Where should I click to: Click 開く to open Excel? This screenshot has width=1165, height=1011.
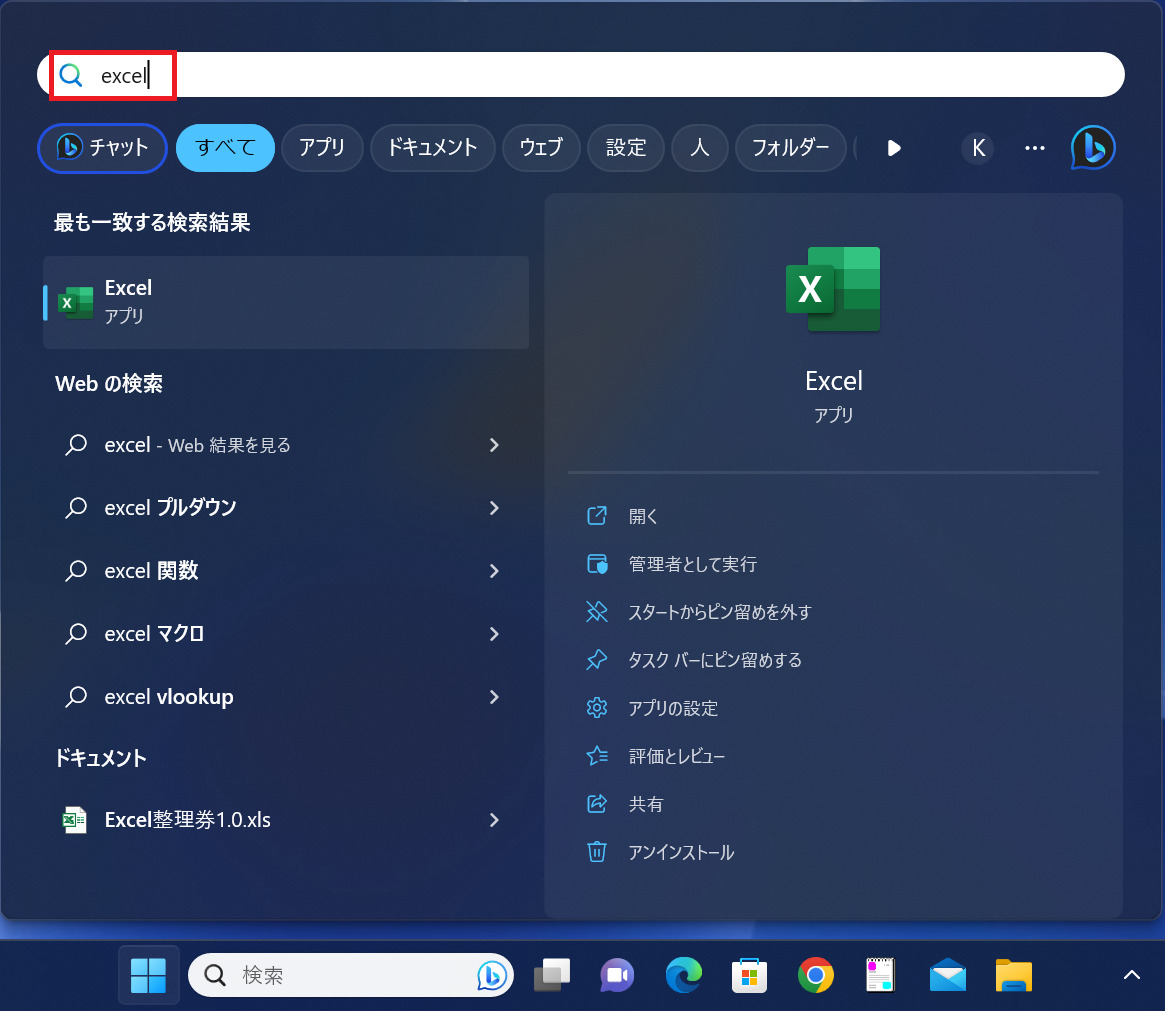click(643, 516)
